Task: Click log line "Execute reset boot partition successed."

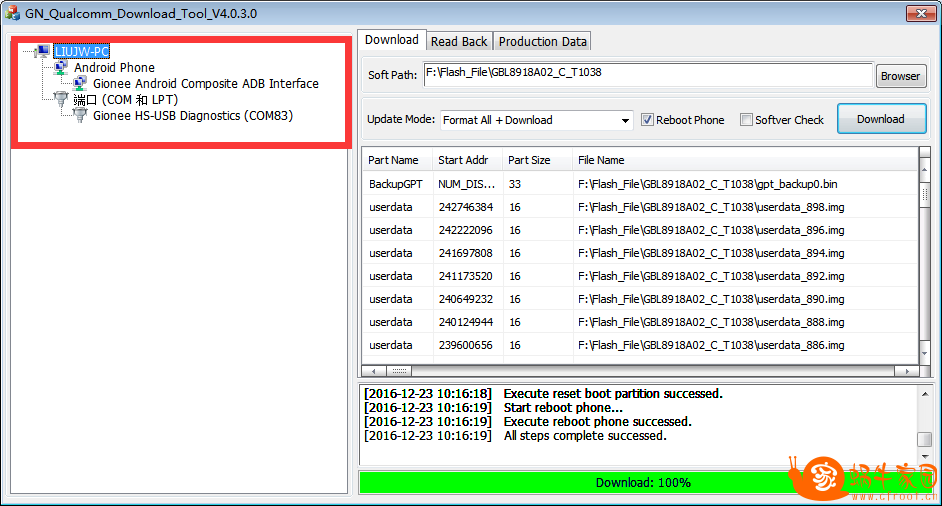Action: [x=613, y=394]
